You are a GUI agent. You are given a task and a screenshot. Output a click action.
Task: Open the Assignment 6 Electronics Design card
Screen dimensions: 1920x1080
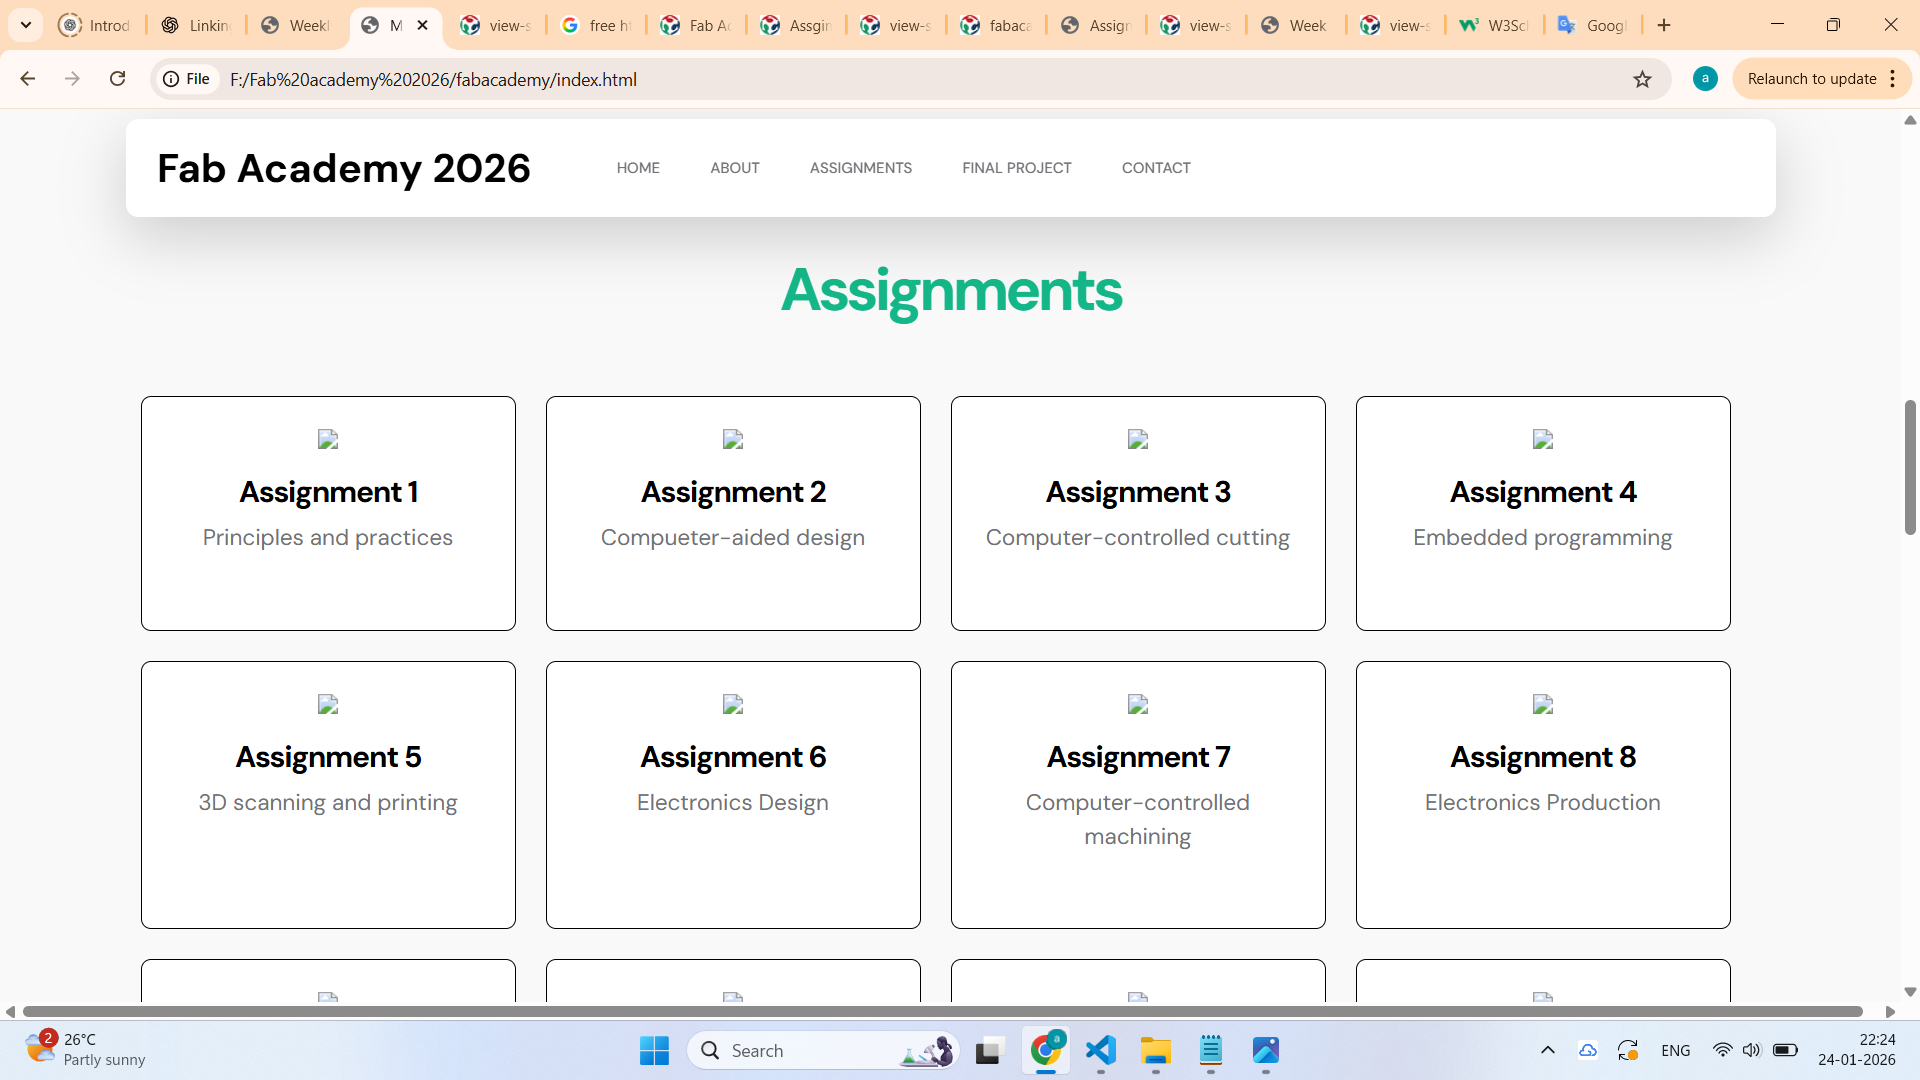click(733, 794)
